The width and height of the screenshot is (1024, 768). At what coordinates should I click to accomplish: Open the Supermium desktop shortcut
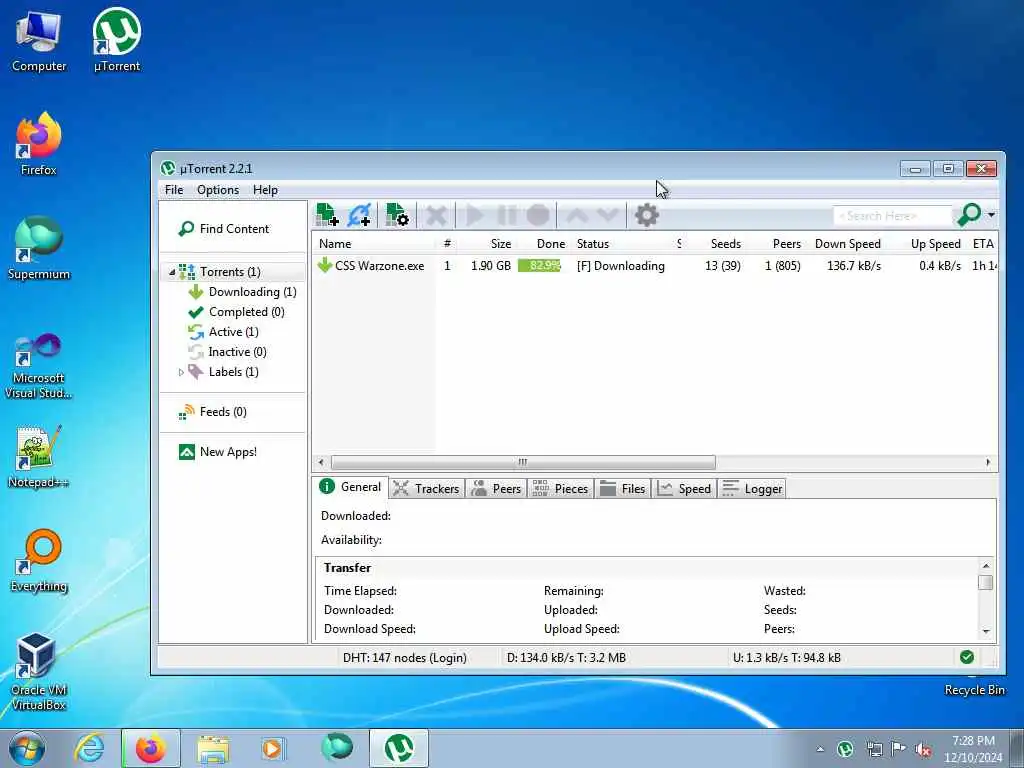39,248
